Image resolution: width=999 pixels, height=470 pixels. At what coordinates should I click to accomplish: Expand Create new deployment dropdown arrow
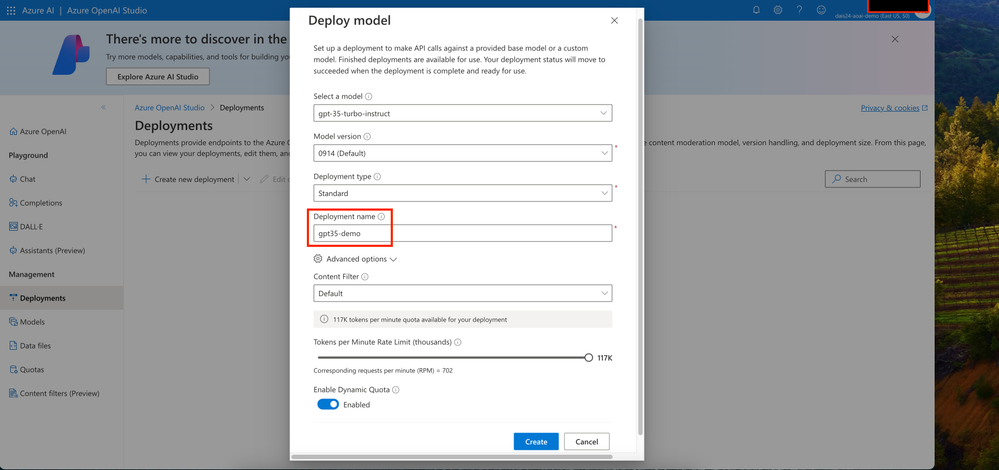click(247, 180)
